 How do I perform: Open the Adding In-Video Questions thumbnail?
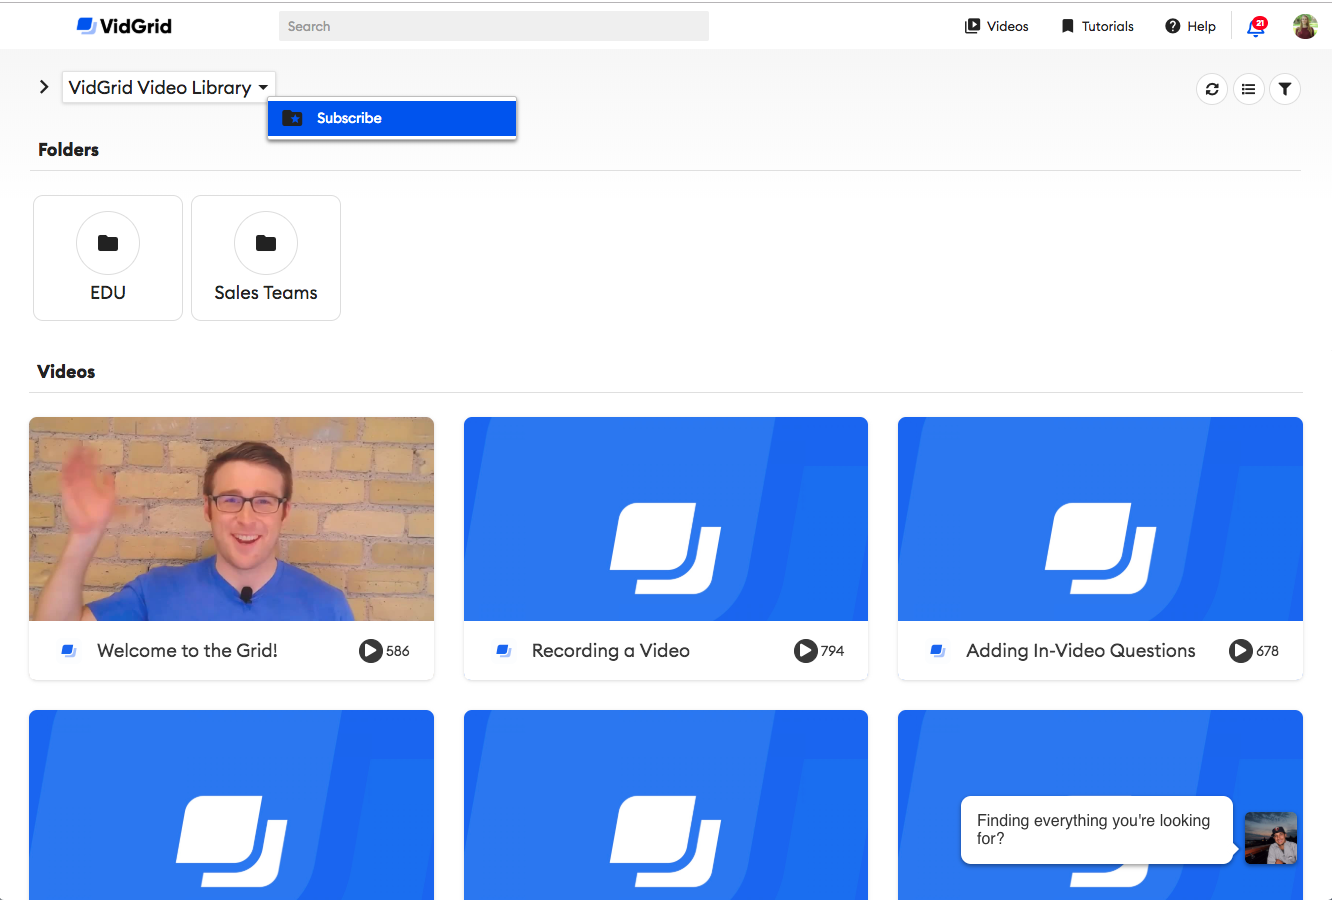(1100, 519)
